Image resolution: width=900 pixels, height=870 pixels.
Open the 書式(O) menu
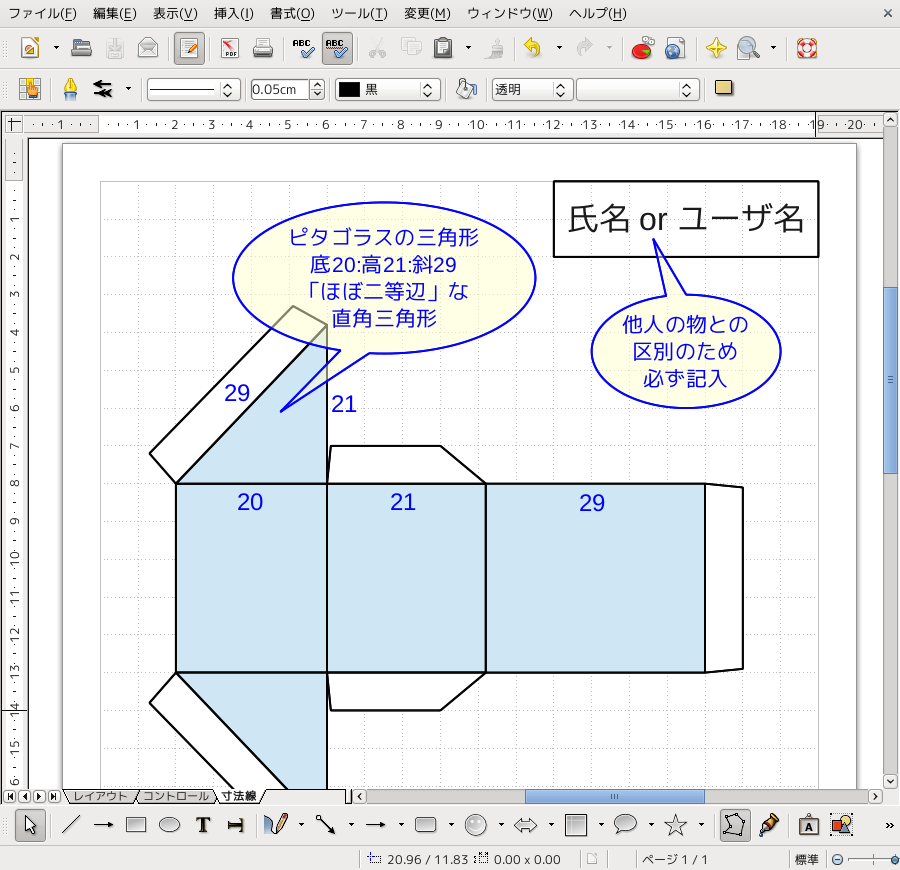coord(292,14)
